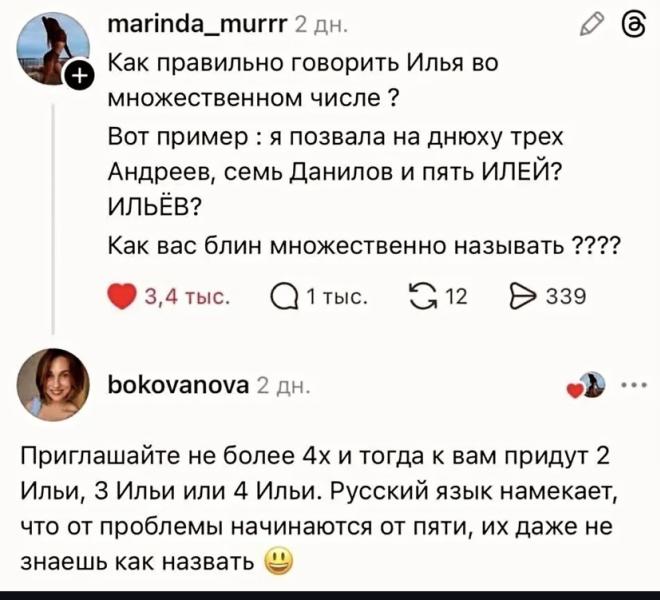The width and height of the screenshot is (660, 600).
Task: Share the post with the paper plane icon
Action: click(x=523, y=296)
